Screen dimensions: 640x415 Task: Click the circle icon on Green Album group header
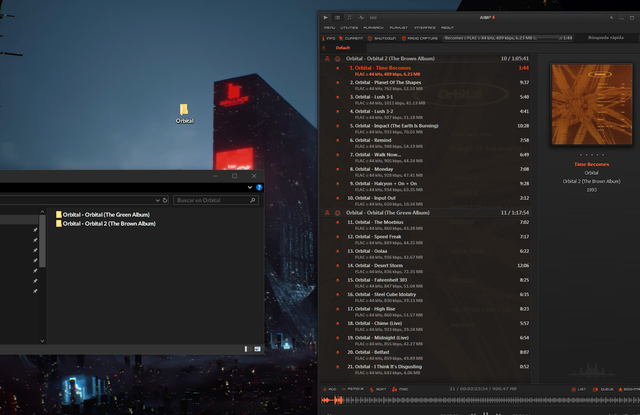(338, 213)
